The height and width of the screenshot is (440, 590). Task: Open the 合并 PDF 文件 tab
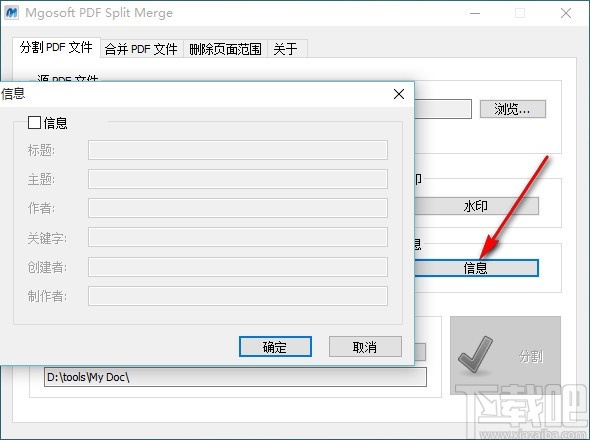141,49
